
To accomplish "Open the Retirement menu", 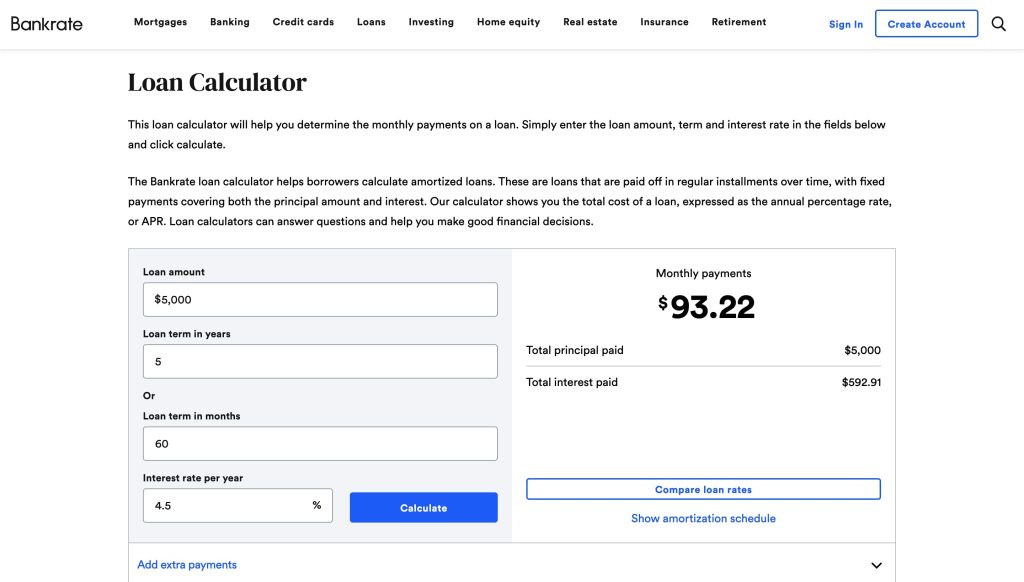I will [x=739, y=22].
